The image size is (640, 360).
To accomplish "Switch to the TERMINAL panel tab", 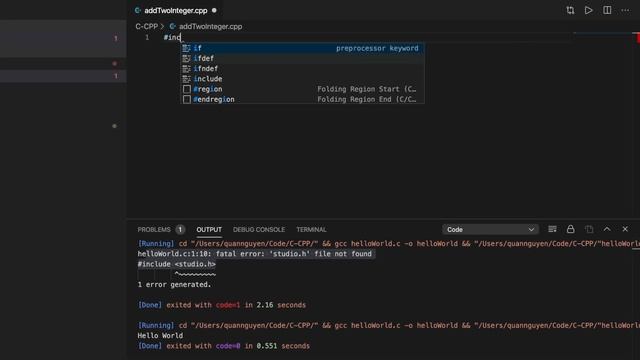I will pyautogui.click(x=311, y=230).
